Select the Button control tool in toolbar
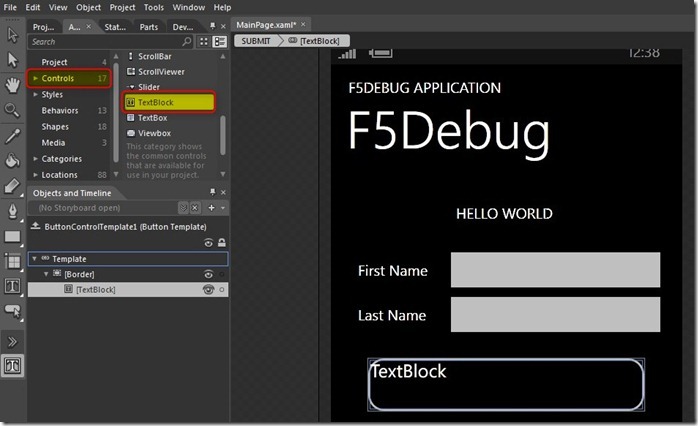This screenshot has width=698, height=426. pyautogui.click(x=12, y=312)
